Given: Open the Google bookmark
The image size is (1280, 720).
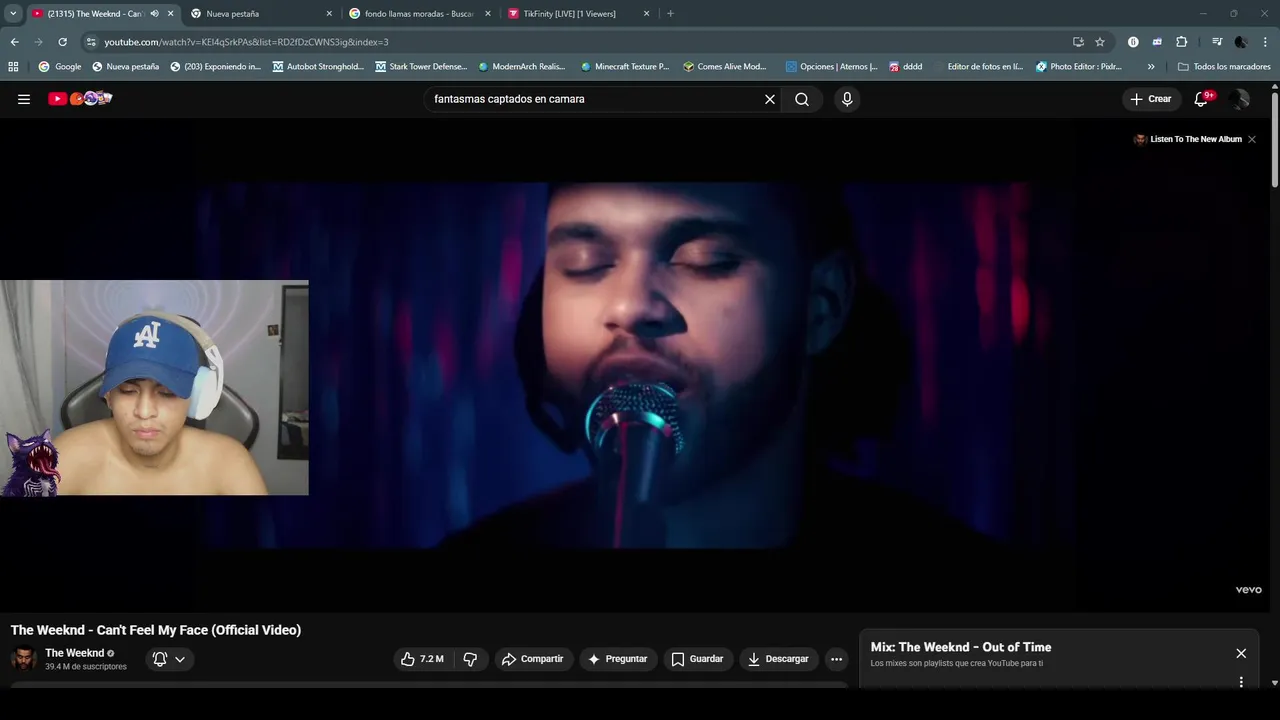Looking at the screenshot, I should coord(60,67).
